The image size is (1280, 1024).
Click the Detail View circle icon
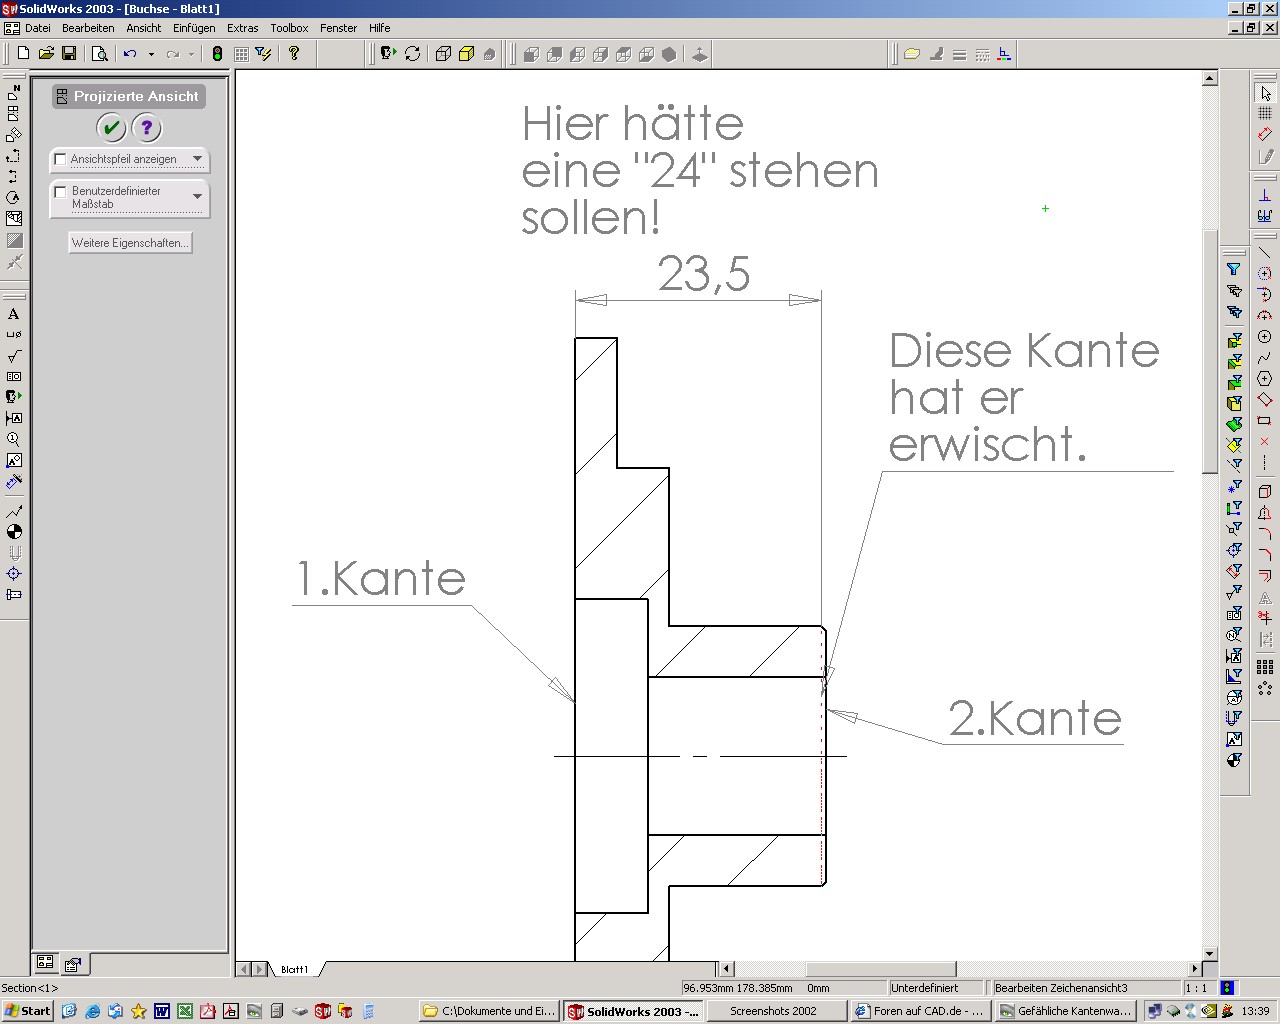click(x=14, y=198)
